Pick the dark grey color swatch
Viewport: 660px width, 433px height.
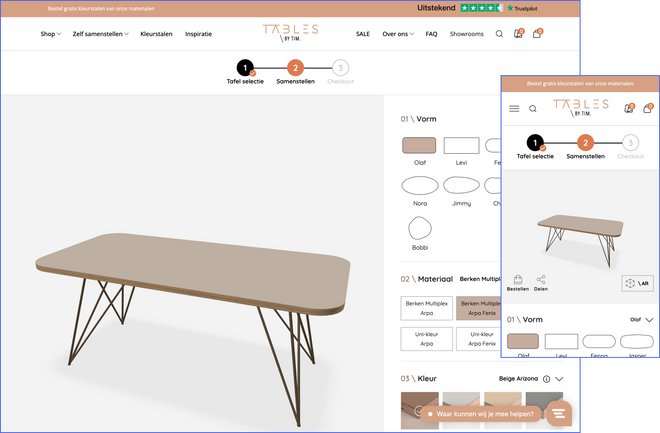pos(544,410)
